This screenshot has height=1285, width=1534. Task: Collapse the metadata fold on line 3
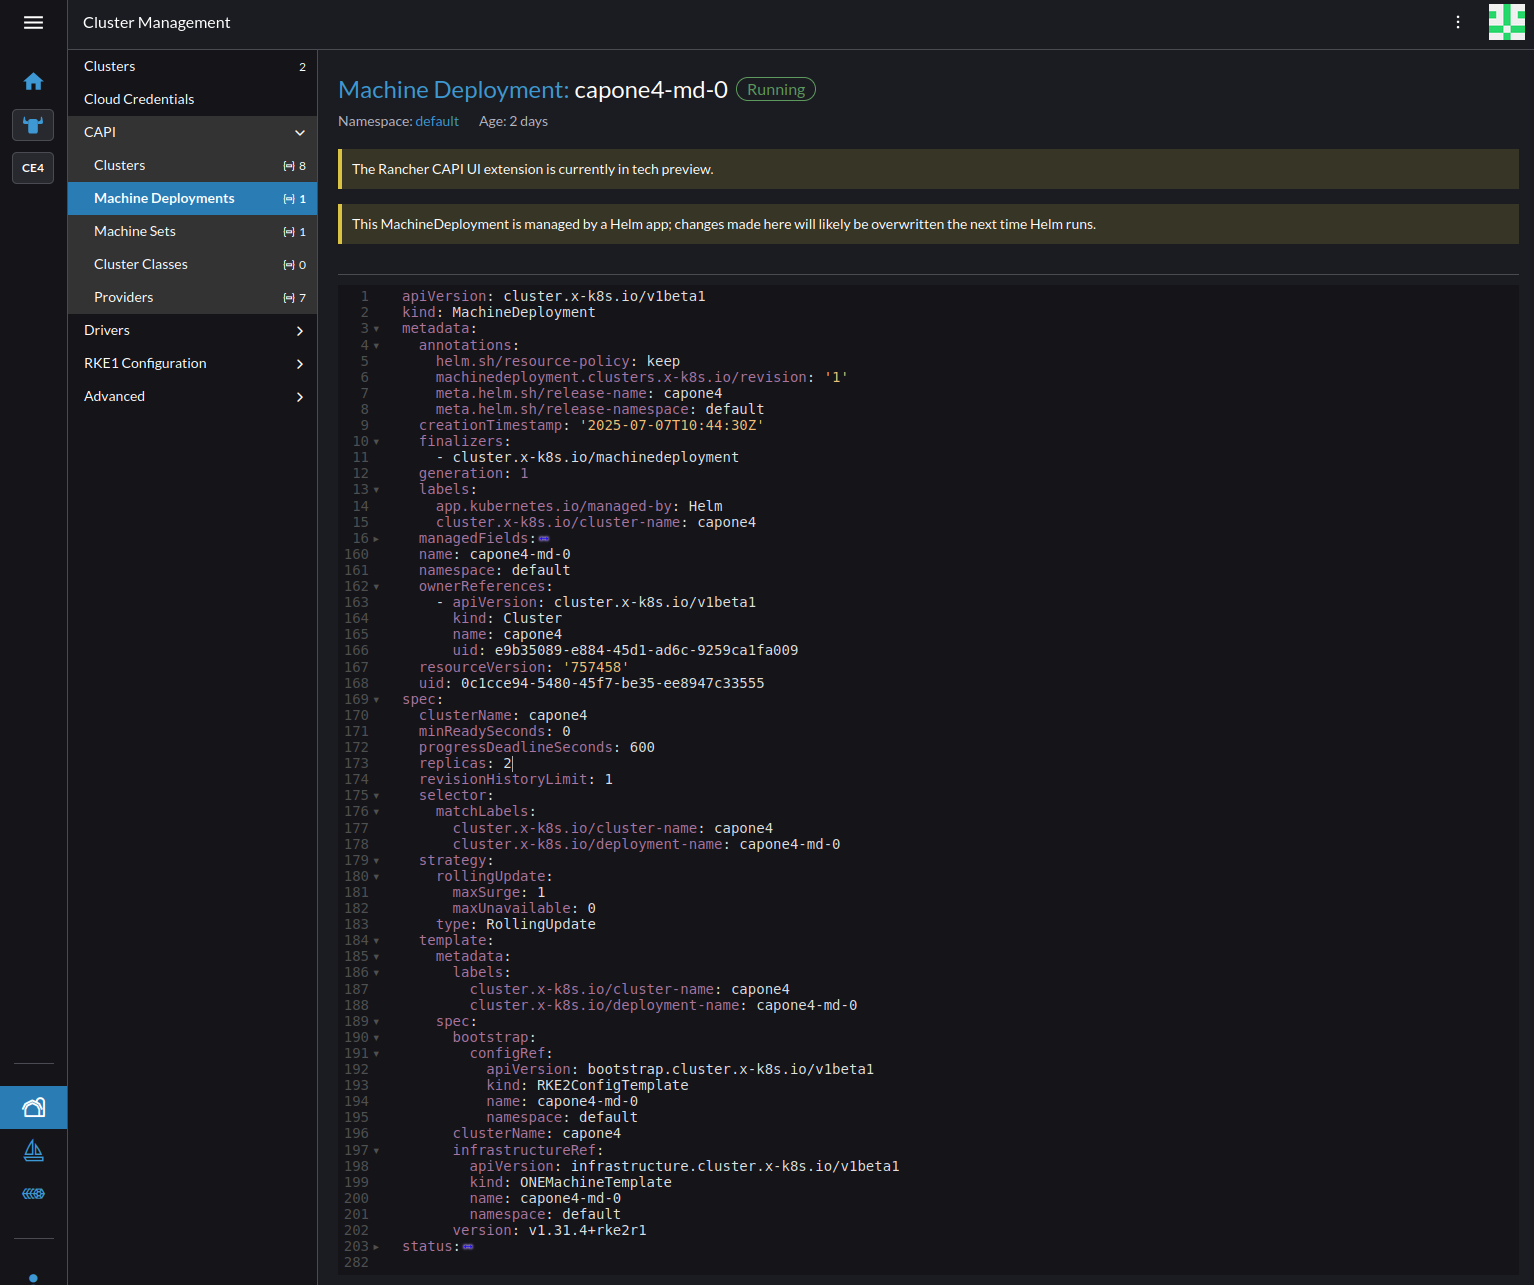[376, 329]
